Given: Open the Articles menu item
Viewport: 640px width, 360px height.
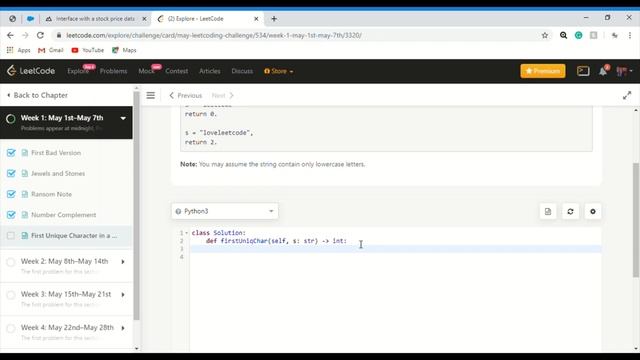Looking at the screenshot, I should click(210, 71).
